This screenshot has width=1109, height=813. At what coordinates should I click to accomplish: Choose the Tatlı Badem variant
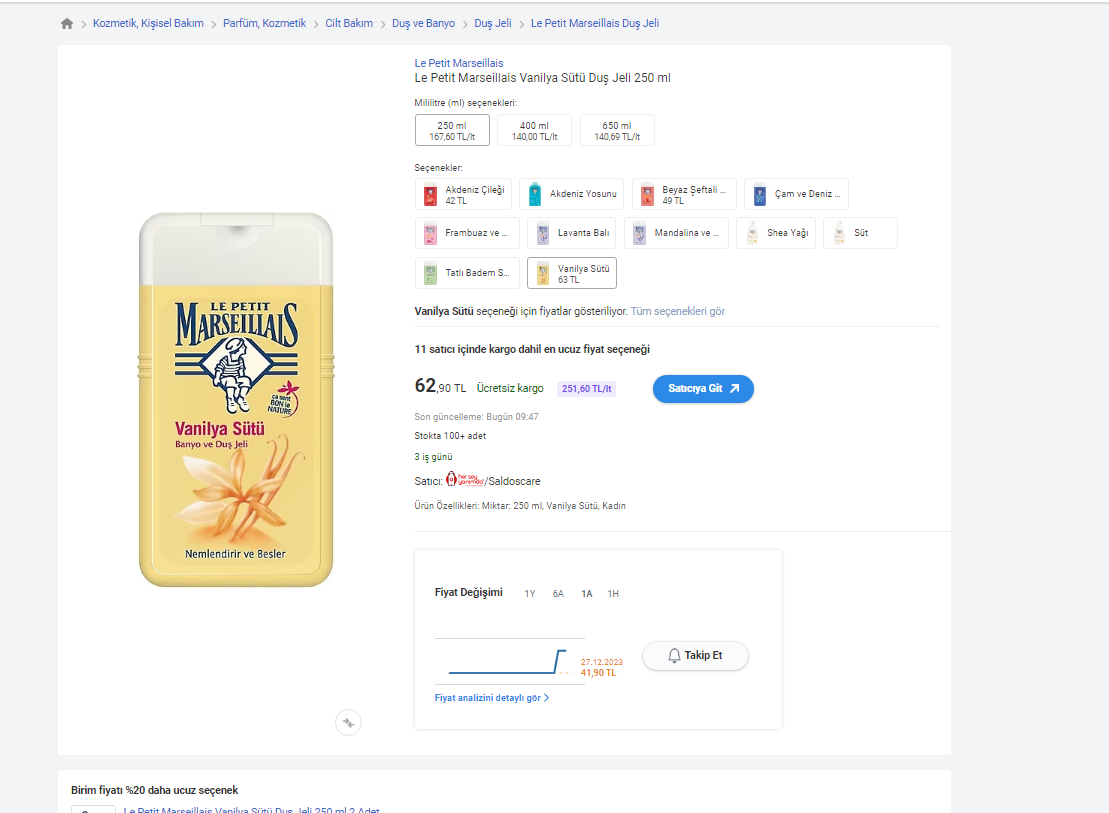coord(467,273)
